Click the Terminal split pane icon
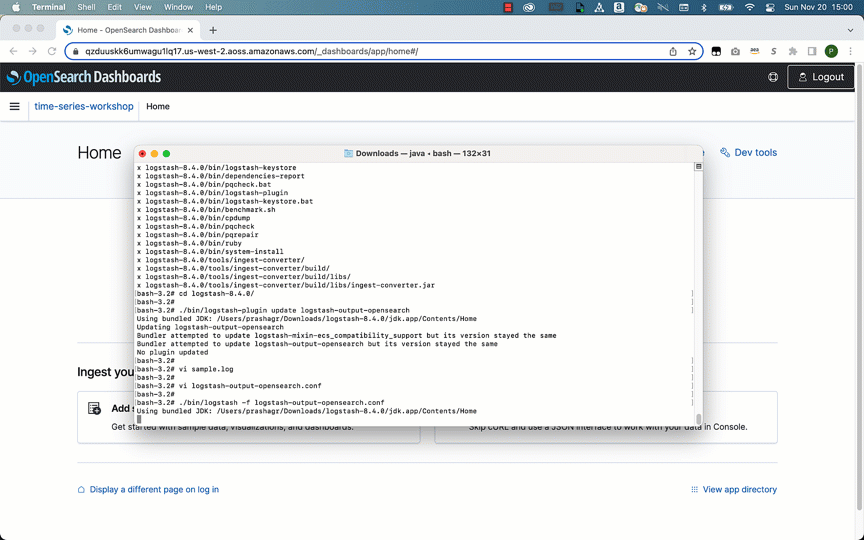Viewport: 864px width, 540px height. coord(698,166)
